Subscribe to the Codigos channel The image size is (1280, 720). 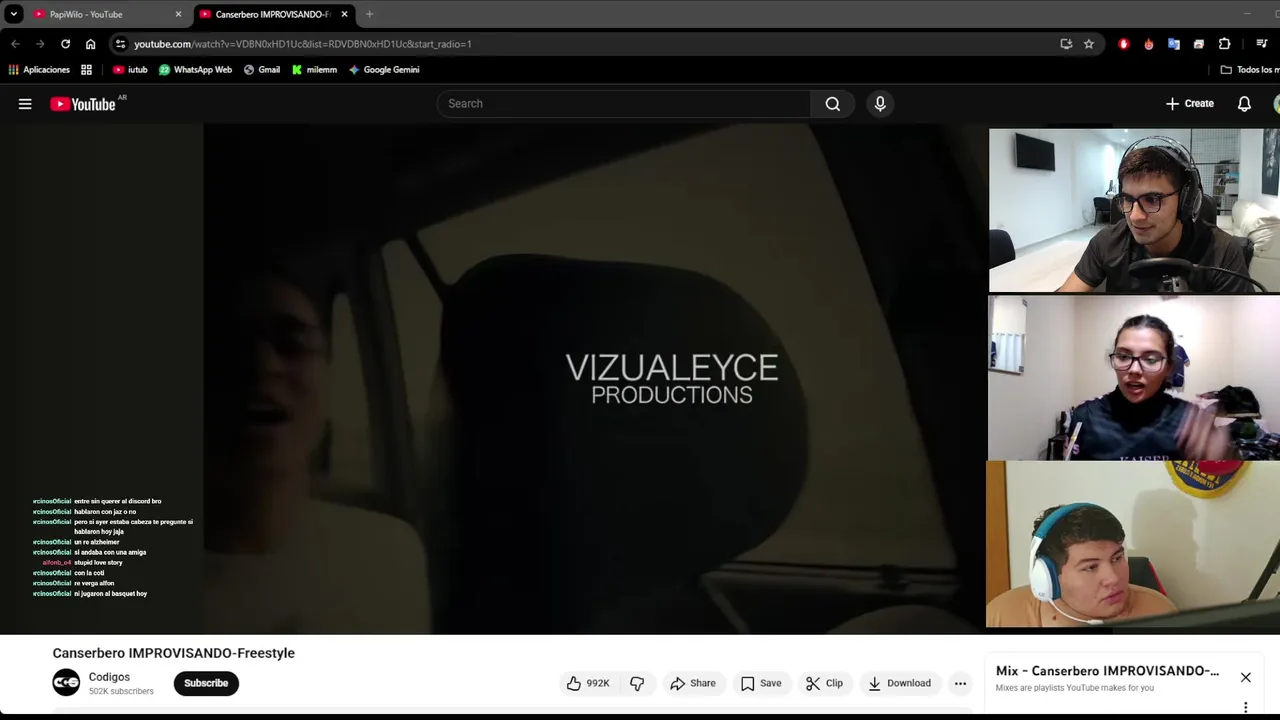pos(206,683)
